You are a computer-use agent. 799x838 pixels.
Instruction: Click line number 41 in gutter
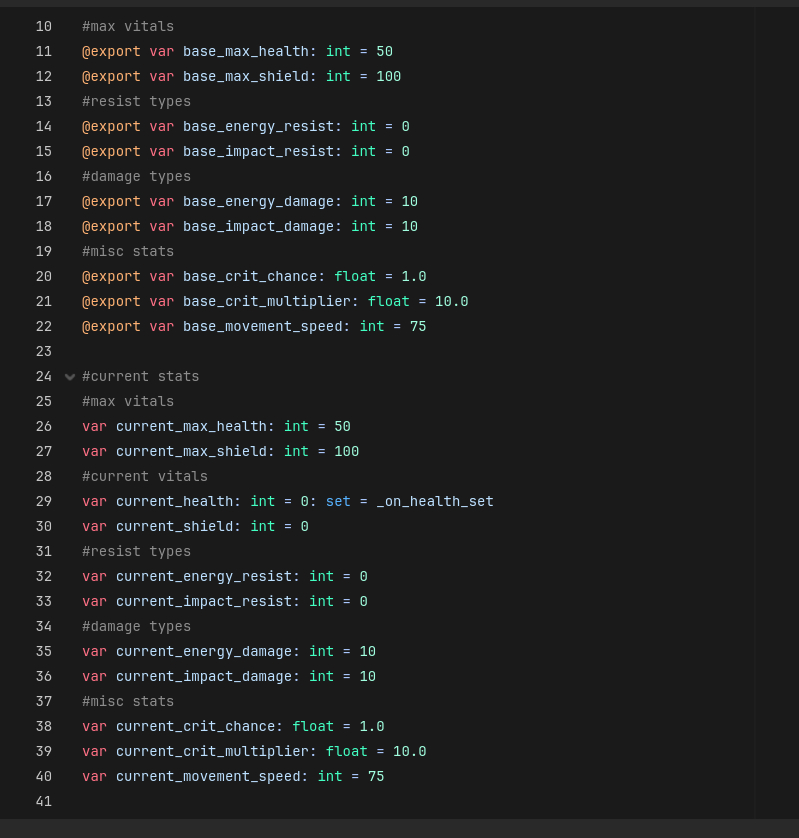pos(43,801)
